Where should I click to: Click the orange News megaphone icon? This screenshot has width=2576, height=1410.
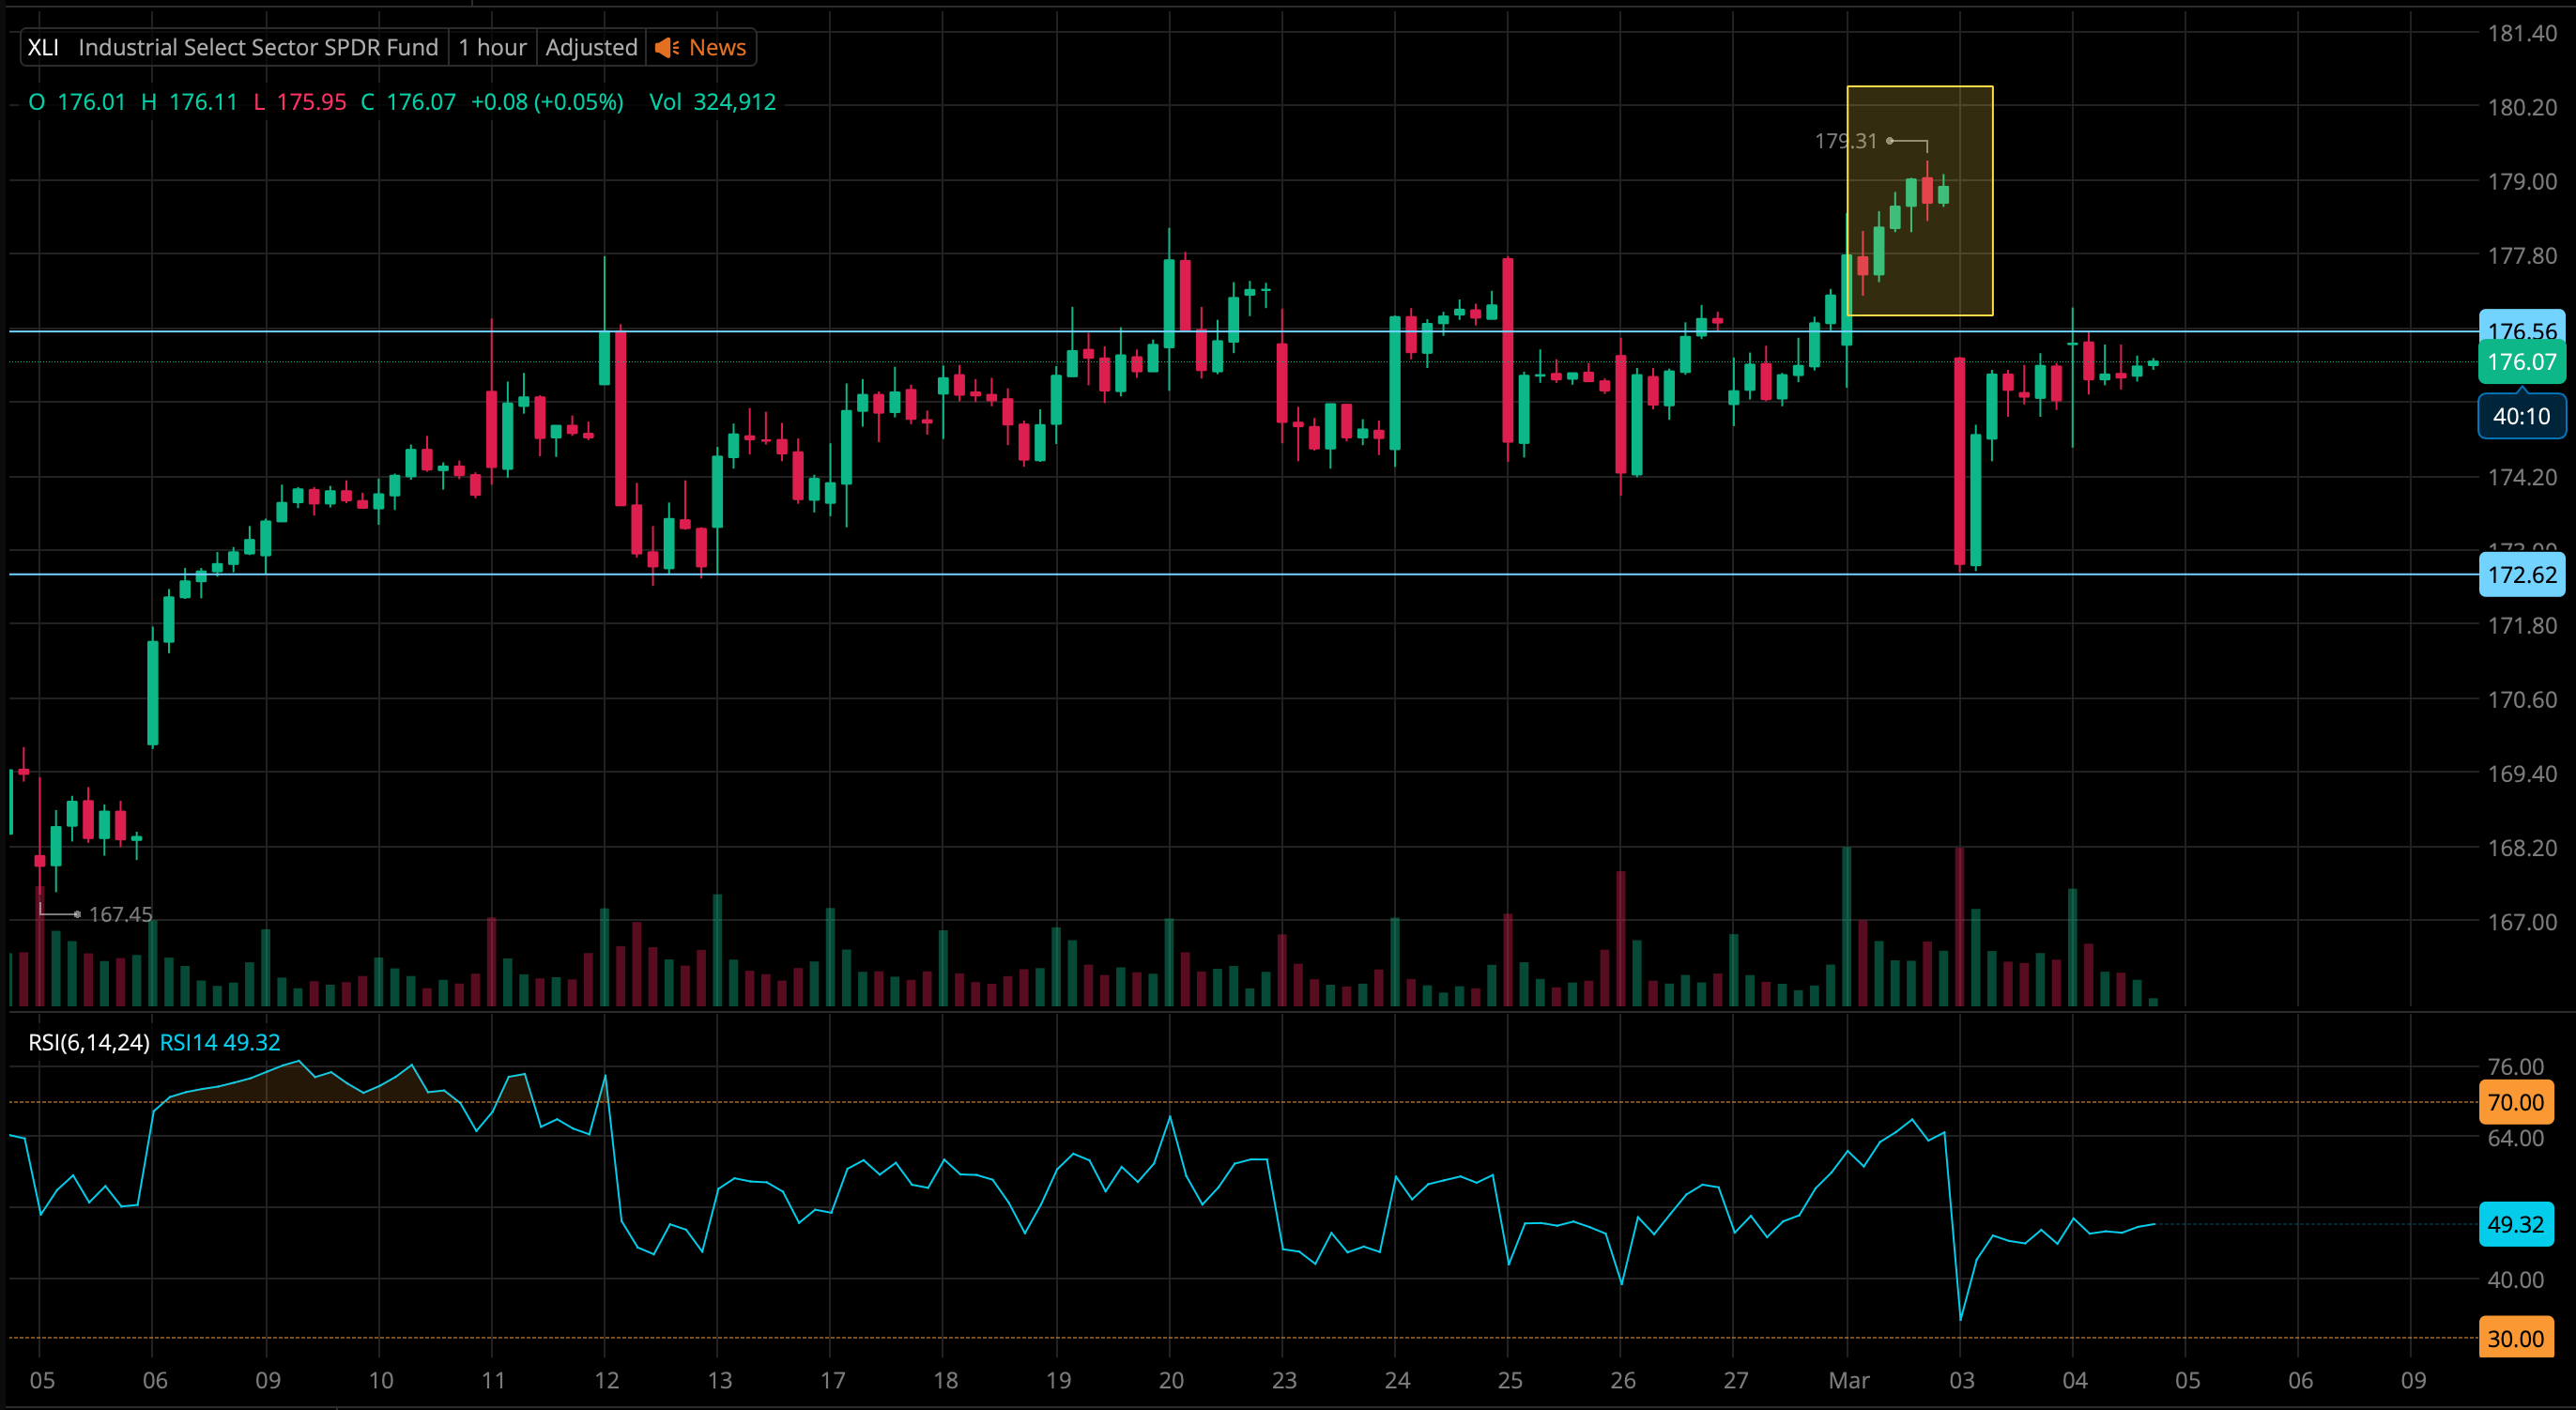[x=667, y=47]
